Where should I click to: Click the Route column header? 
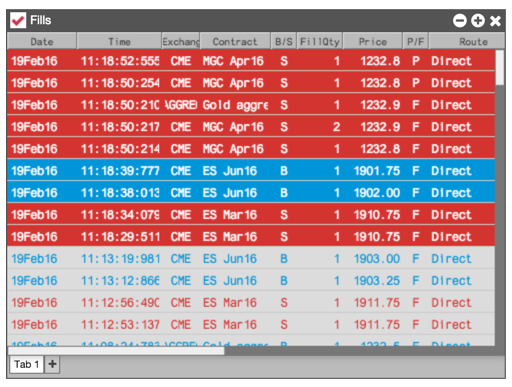click(x=467, y=42)
